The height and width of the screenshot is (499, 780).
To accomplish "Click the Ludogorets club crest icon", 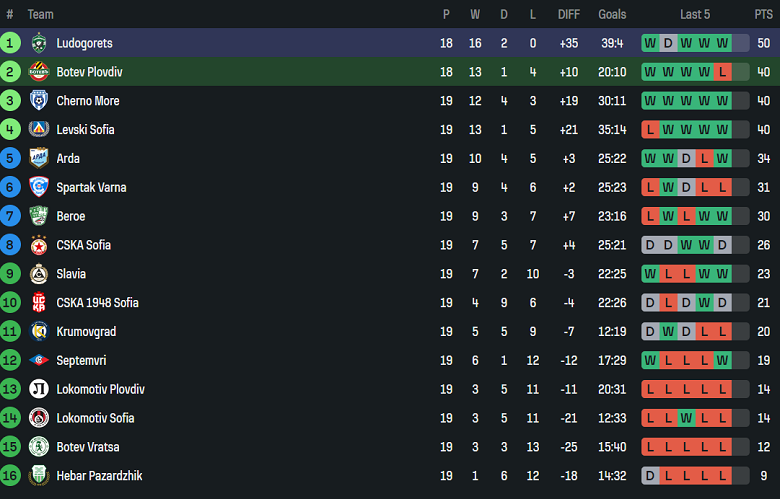I will click(38, 43).
